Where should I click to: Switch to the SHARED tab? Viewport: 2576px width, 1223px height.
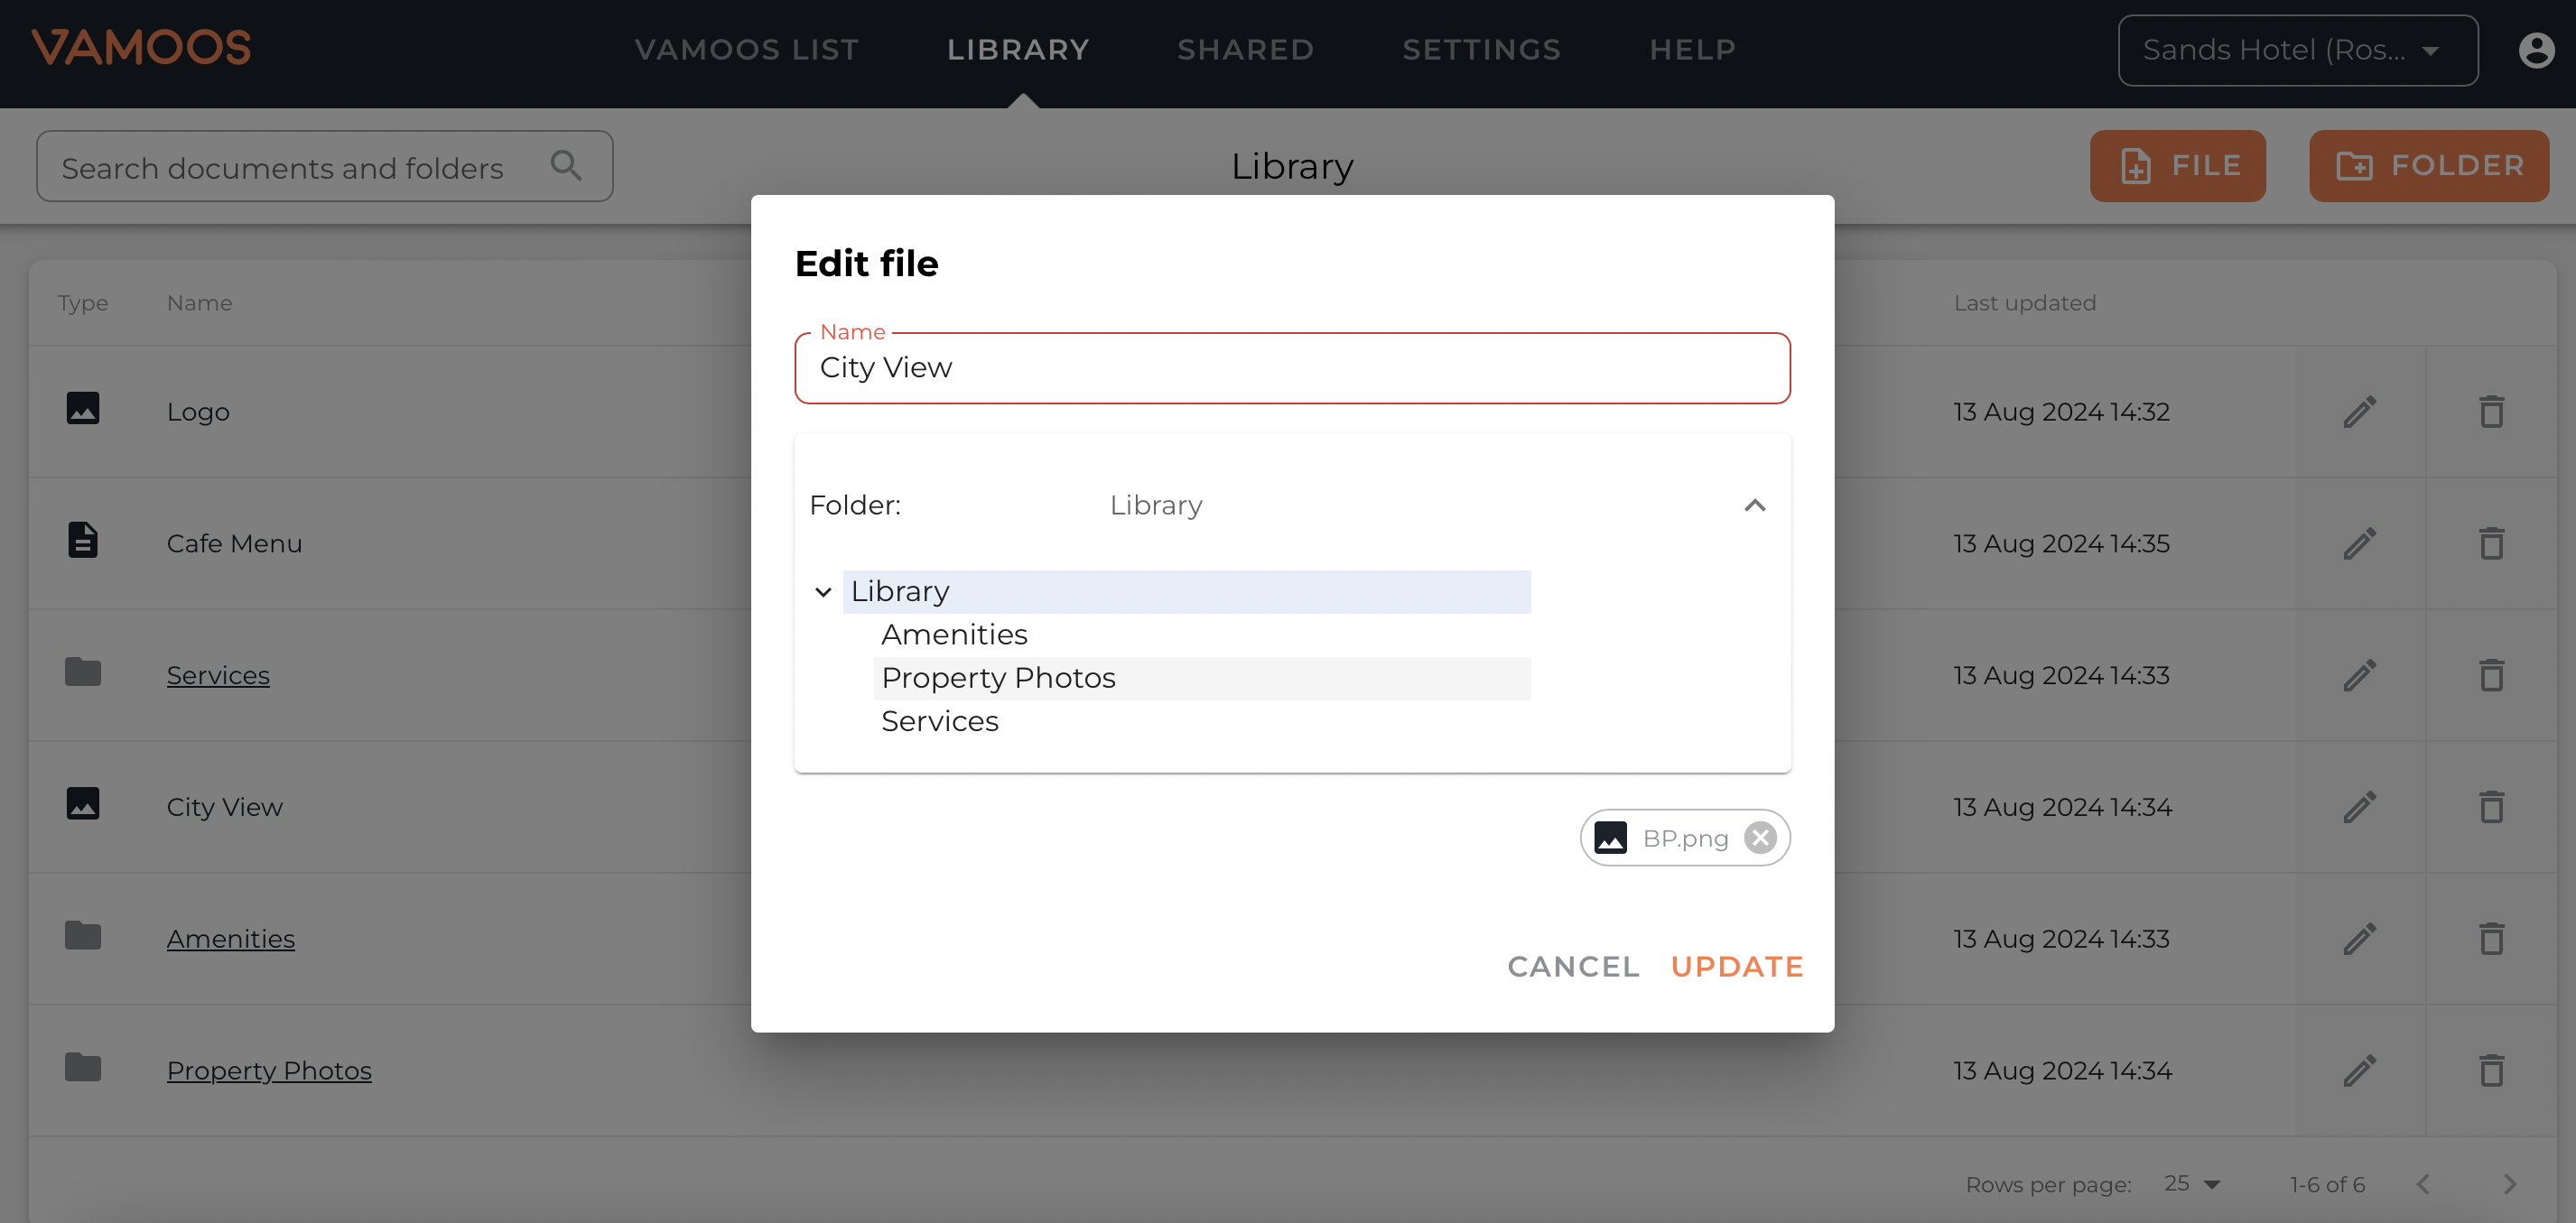coord(1244,49)
